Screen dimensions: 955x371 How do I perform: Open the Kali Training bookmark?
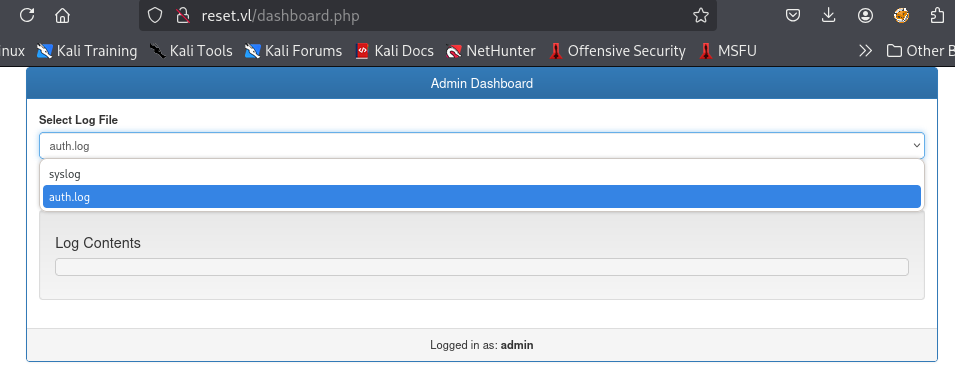pyautogui.click(x=86, y=51)
